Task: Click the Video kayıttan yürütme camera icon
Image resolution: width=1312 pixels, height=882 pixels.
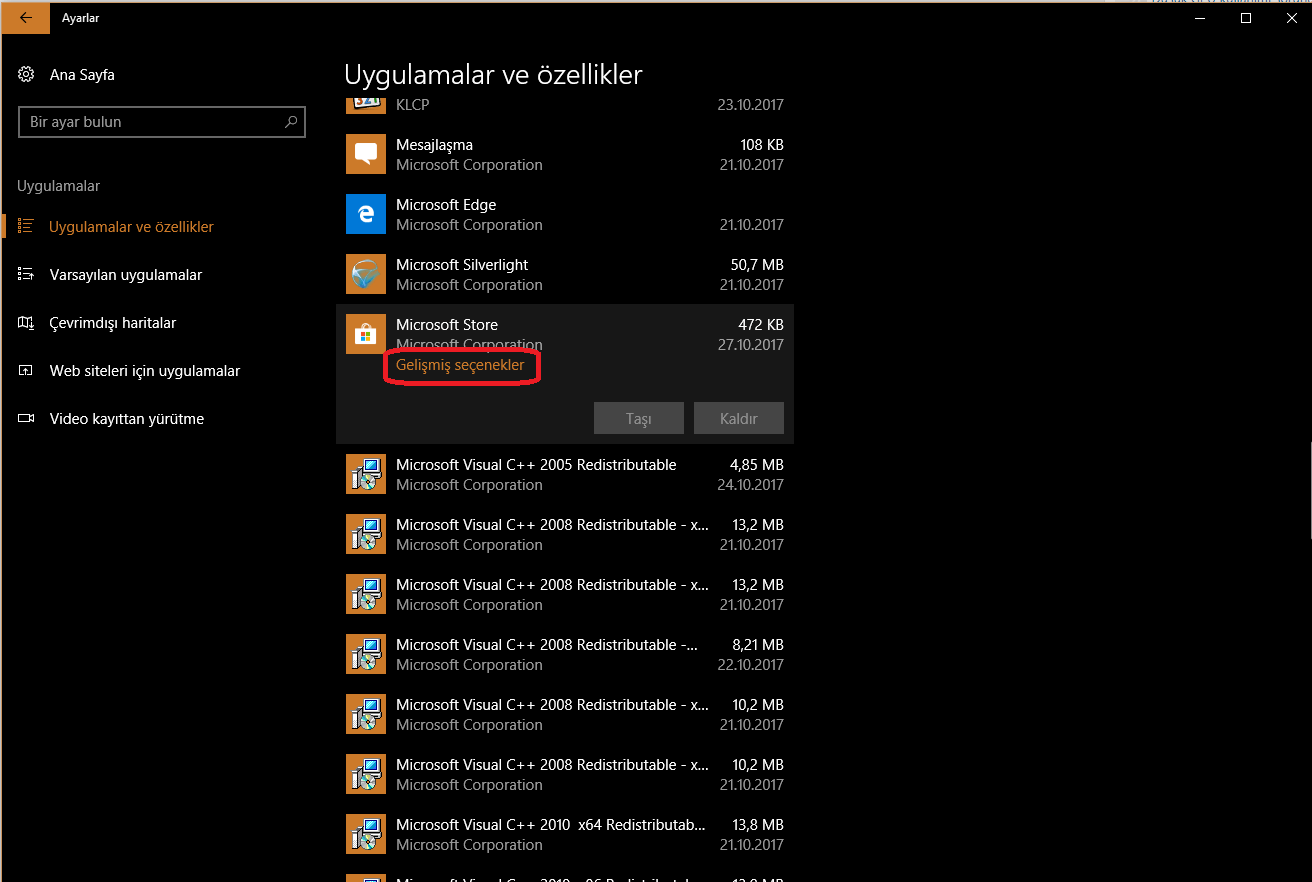Action: point(26,419)
